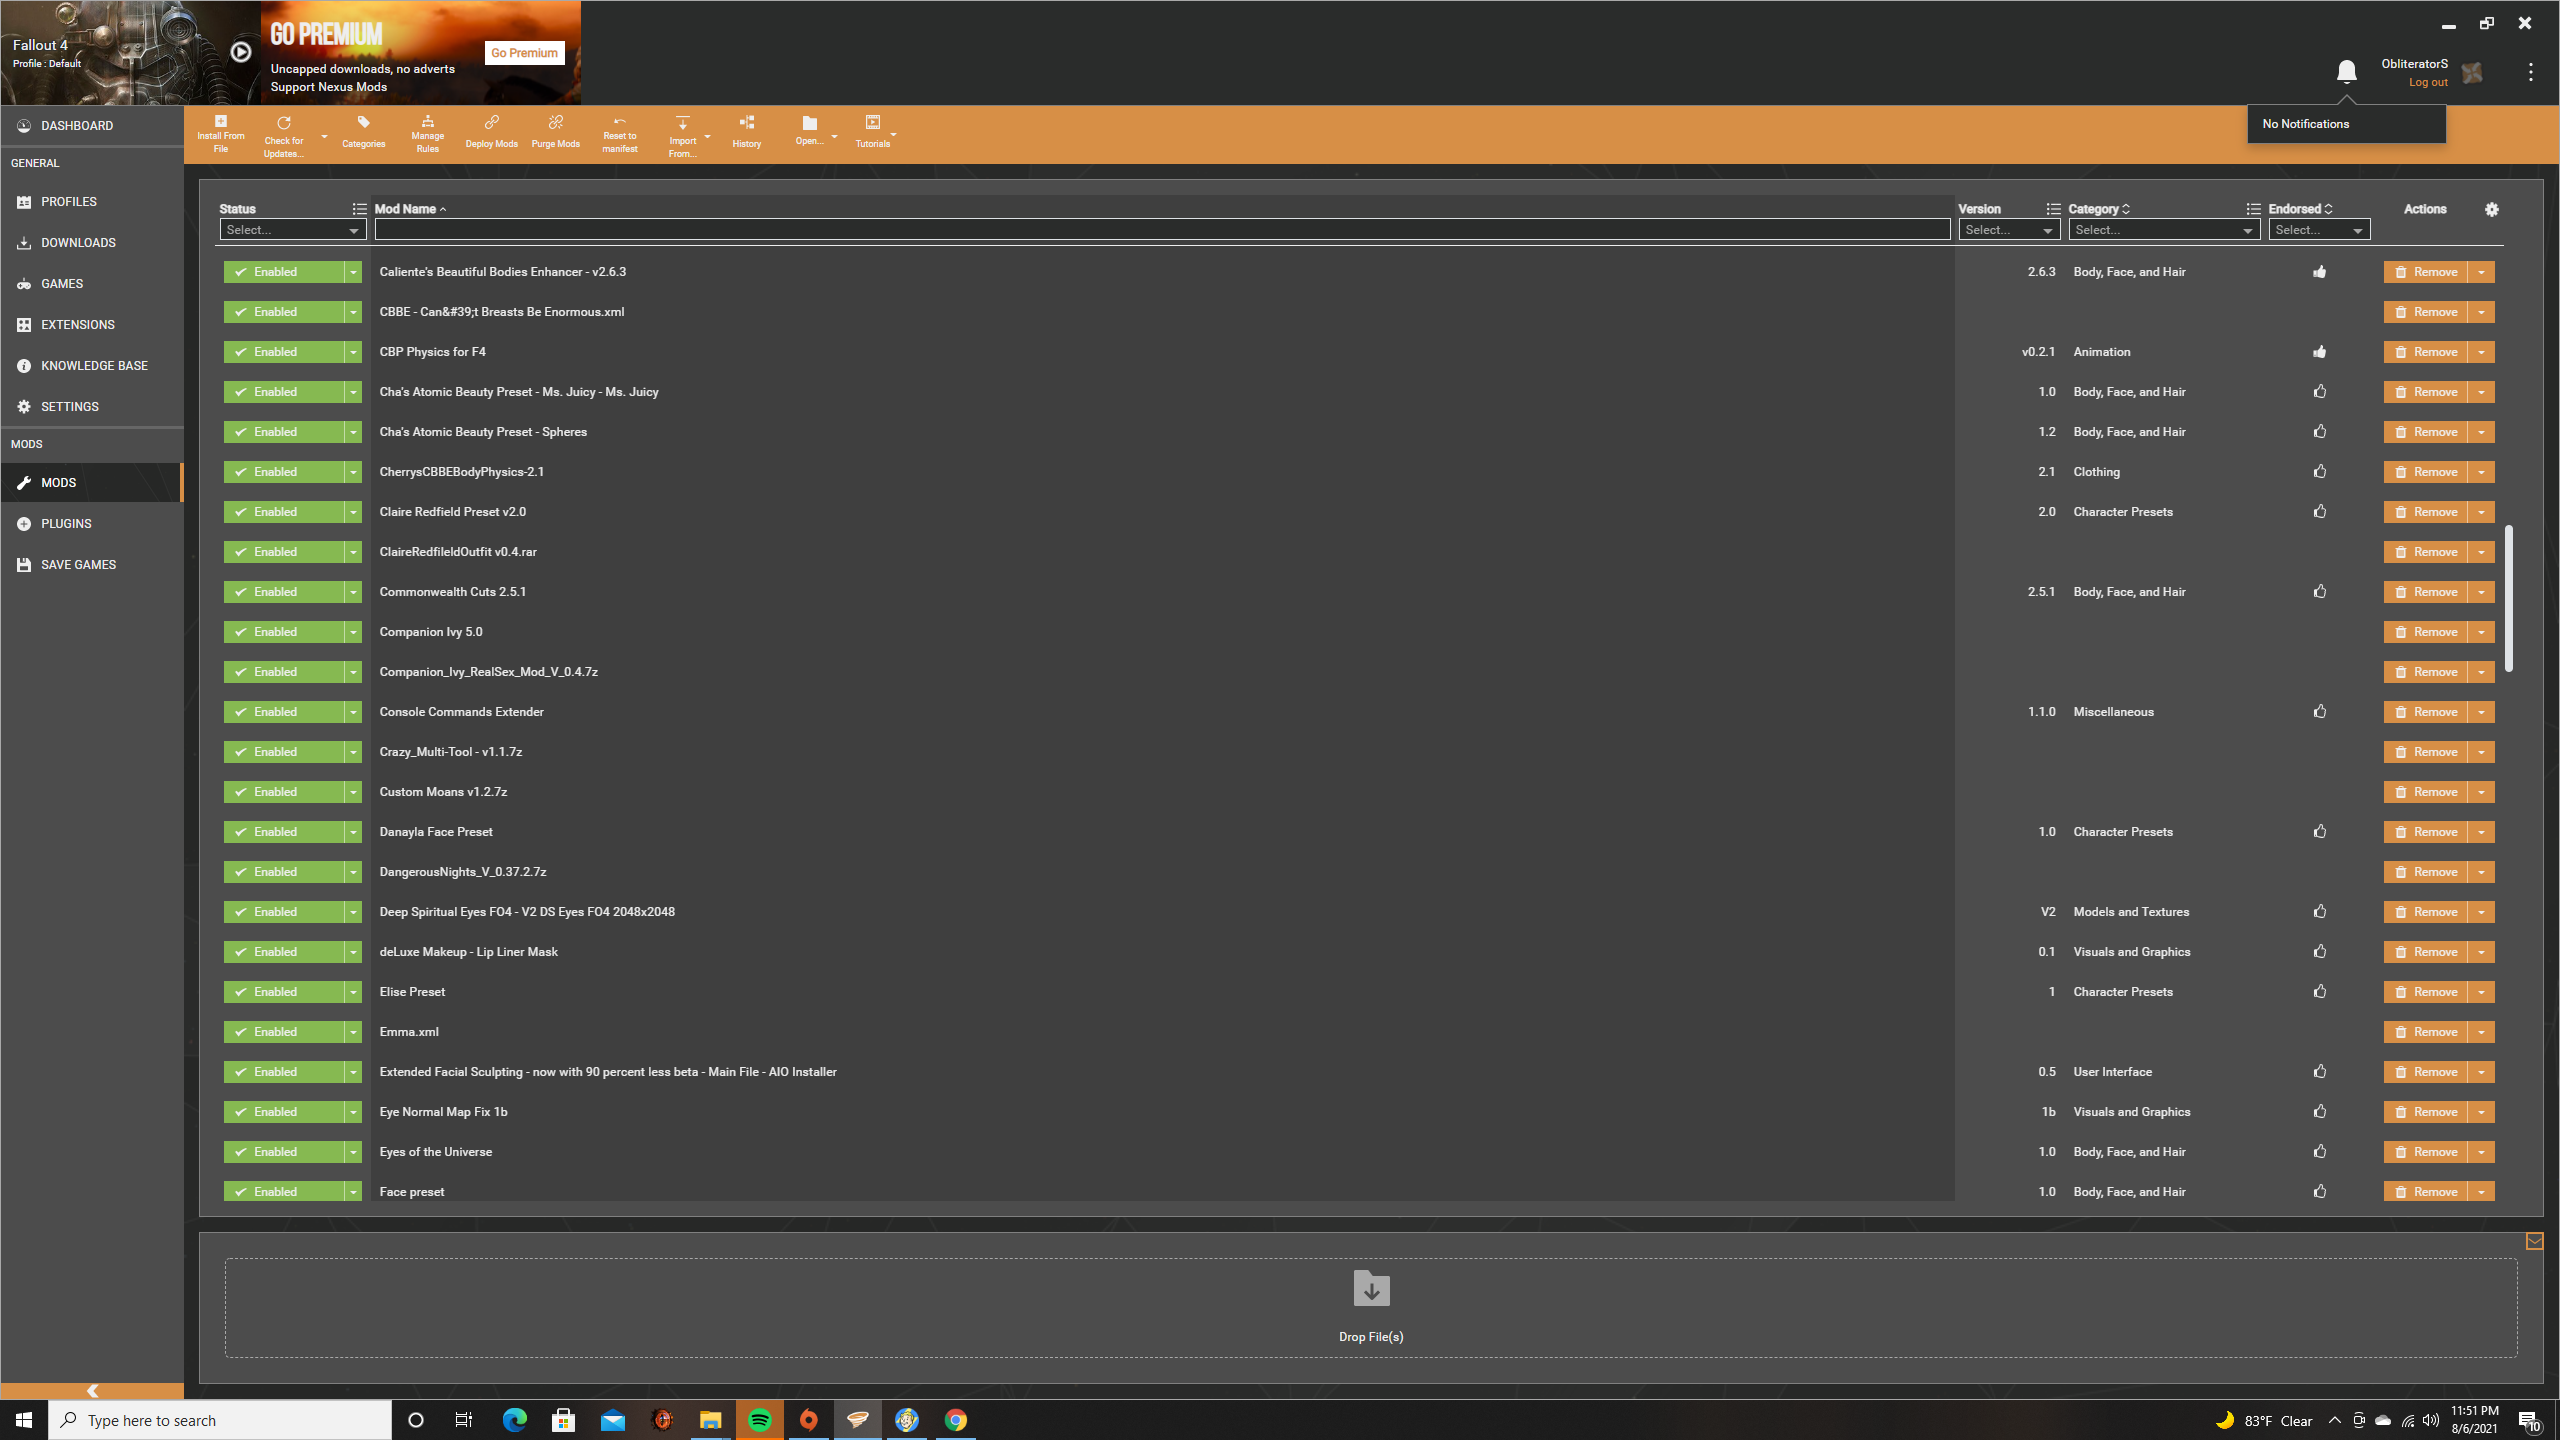Collapse the sidebar with the arrow
The image size is (2560, 1440).
[92, 1391]
